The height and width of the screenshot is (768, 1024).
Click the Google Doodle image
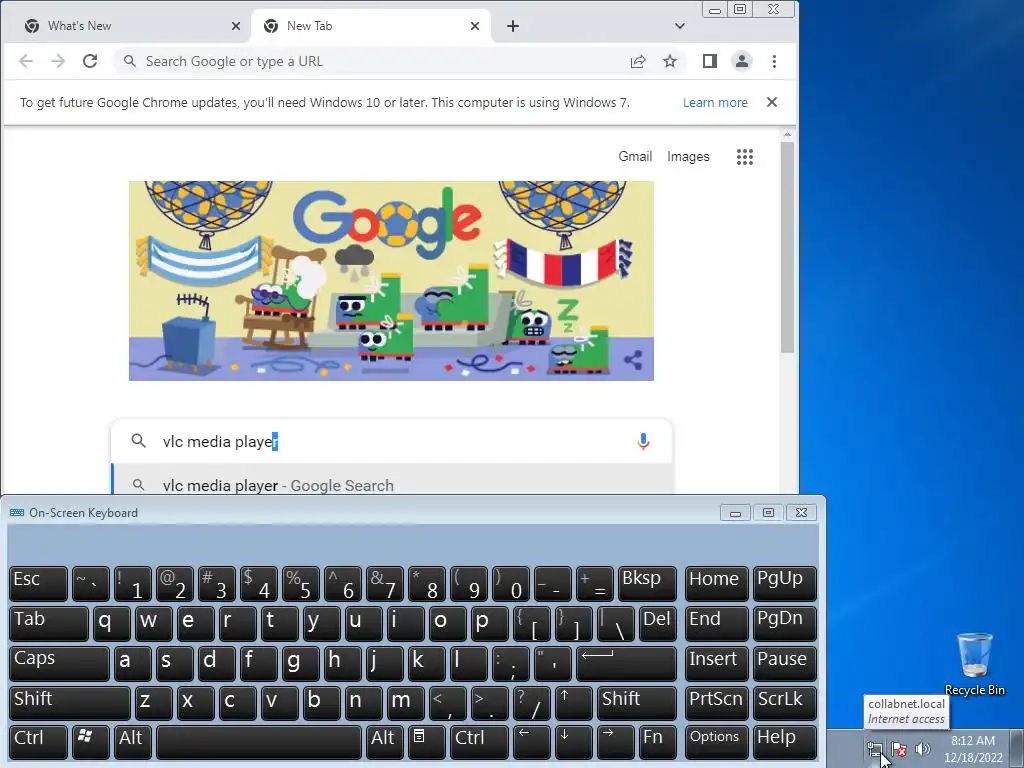391,281
